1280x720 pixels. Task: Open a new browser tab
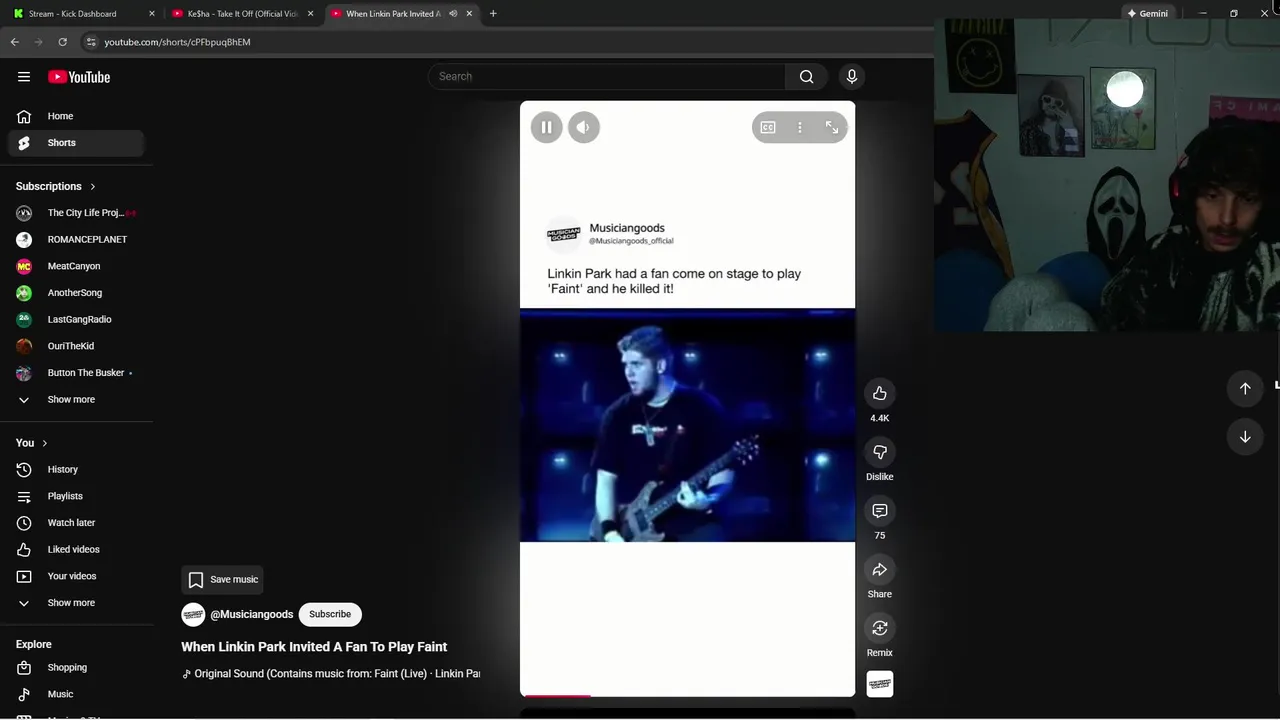(493, 14)
